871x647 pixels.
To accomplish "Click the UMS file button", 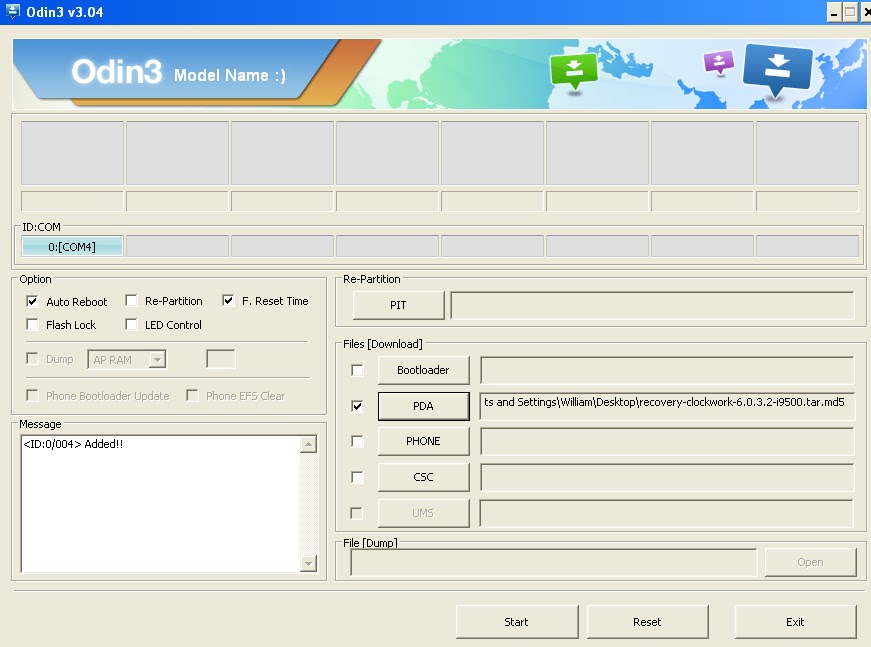I will 423,513.
